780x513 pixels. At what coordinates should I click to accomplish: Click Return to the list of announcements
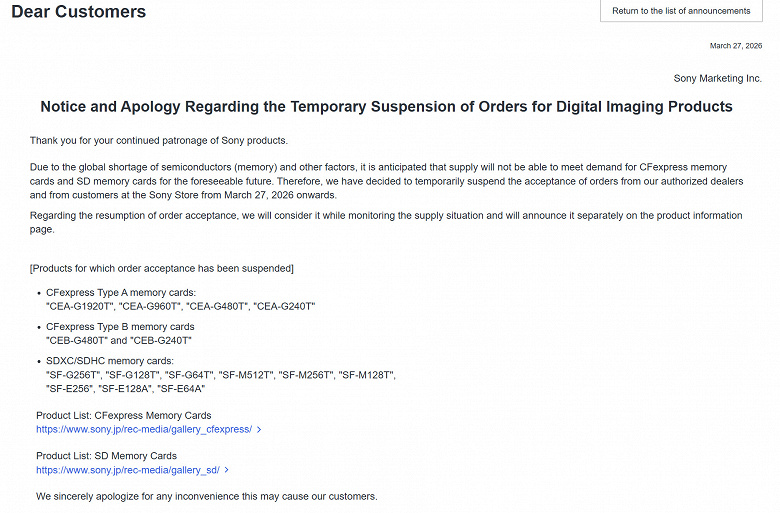coord(681,11)
